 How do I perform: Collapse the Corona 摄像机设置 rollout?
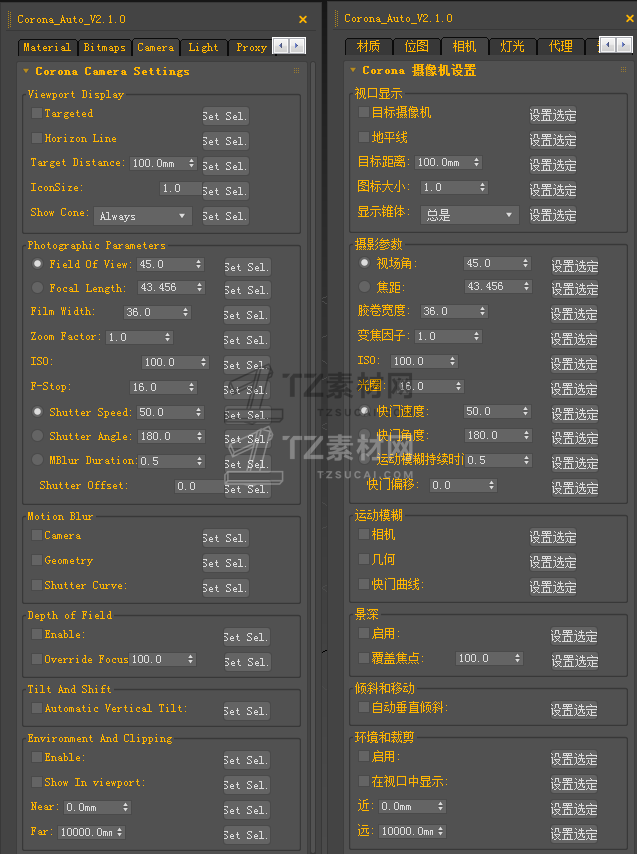point(353,70)
